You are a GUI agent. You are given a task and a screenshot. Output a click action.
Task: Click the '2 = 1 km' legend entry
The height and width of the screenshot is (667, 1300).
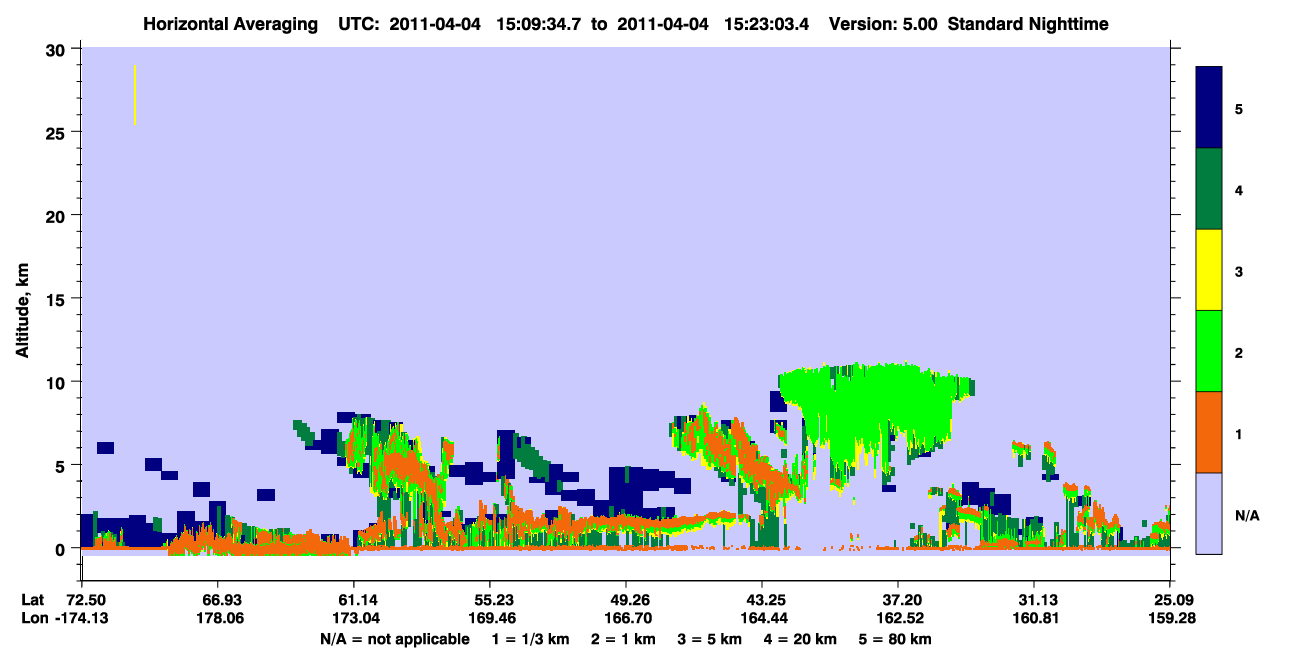(x=625, y=639)
